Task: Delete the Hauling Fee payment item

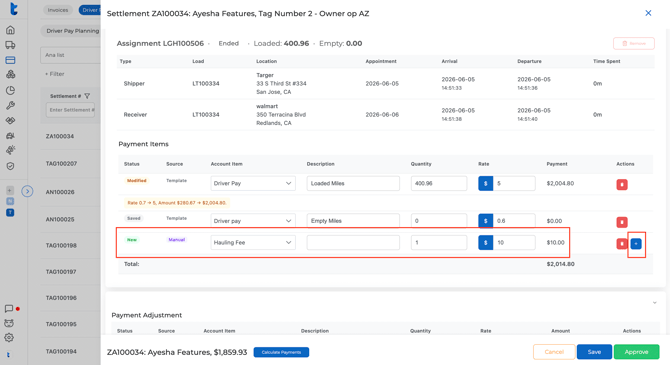Action: click(x=622, y=244)
